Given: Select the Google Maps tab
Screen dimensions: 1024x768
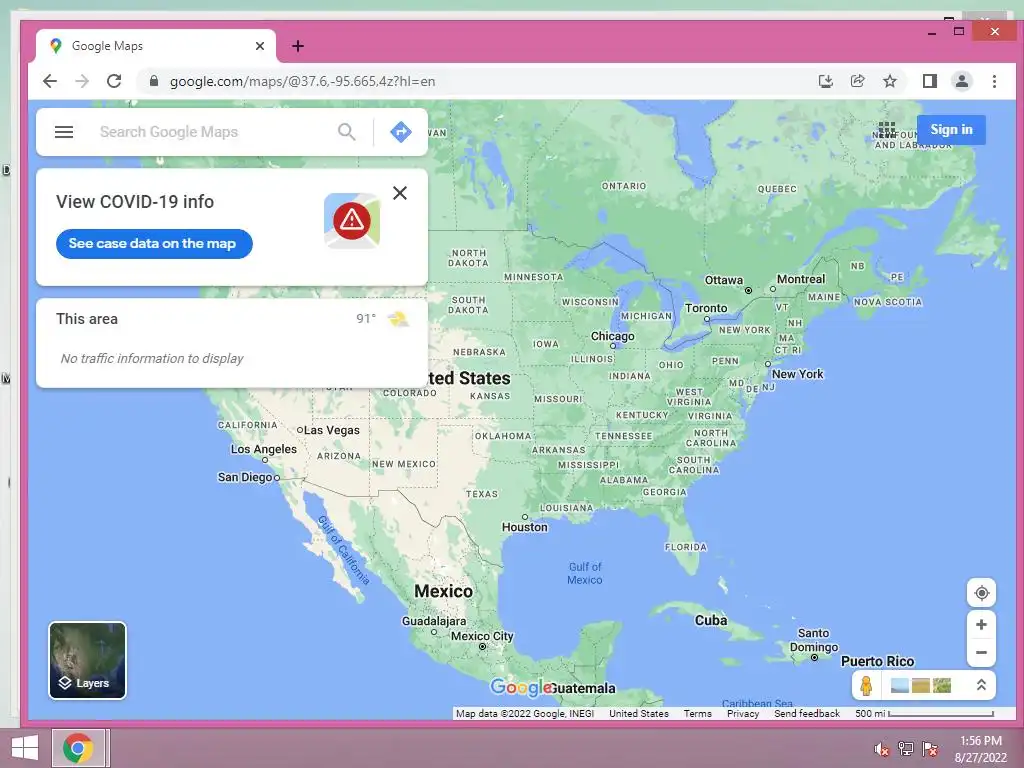Looking at the screenshot, I should click(155, 46).
